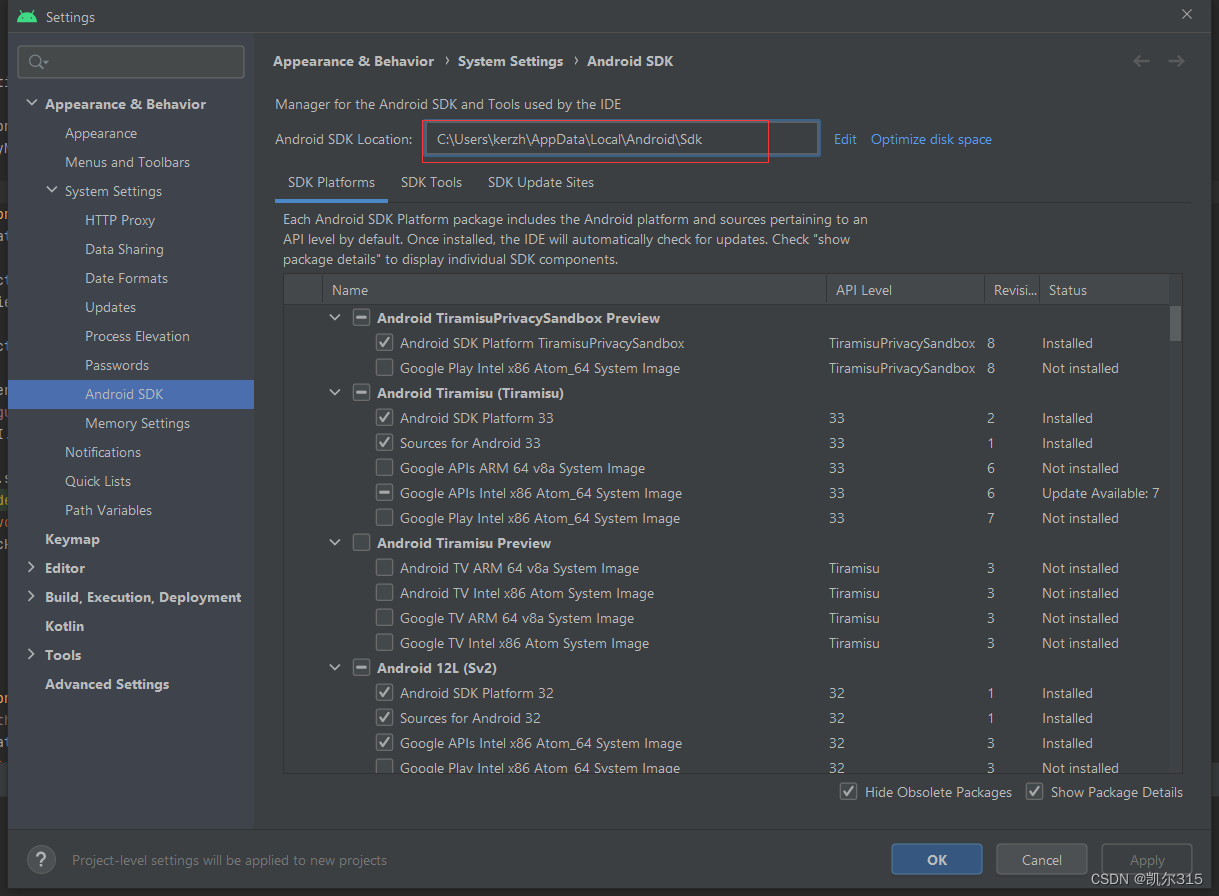Image resolution: width=1219 pixels, height=896 pixels.
Task: Toggle Show Package Details checkbox
Action: pyautogui.click(x=1034, y=792)
